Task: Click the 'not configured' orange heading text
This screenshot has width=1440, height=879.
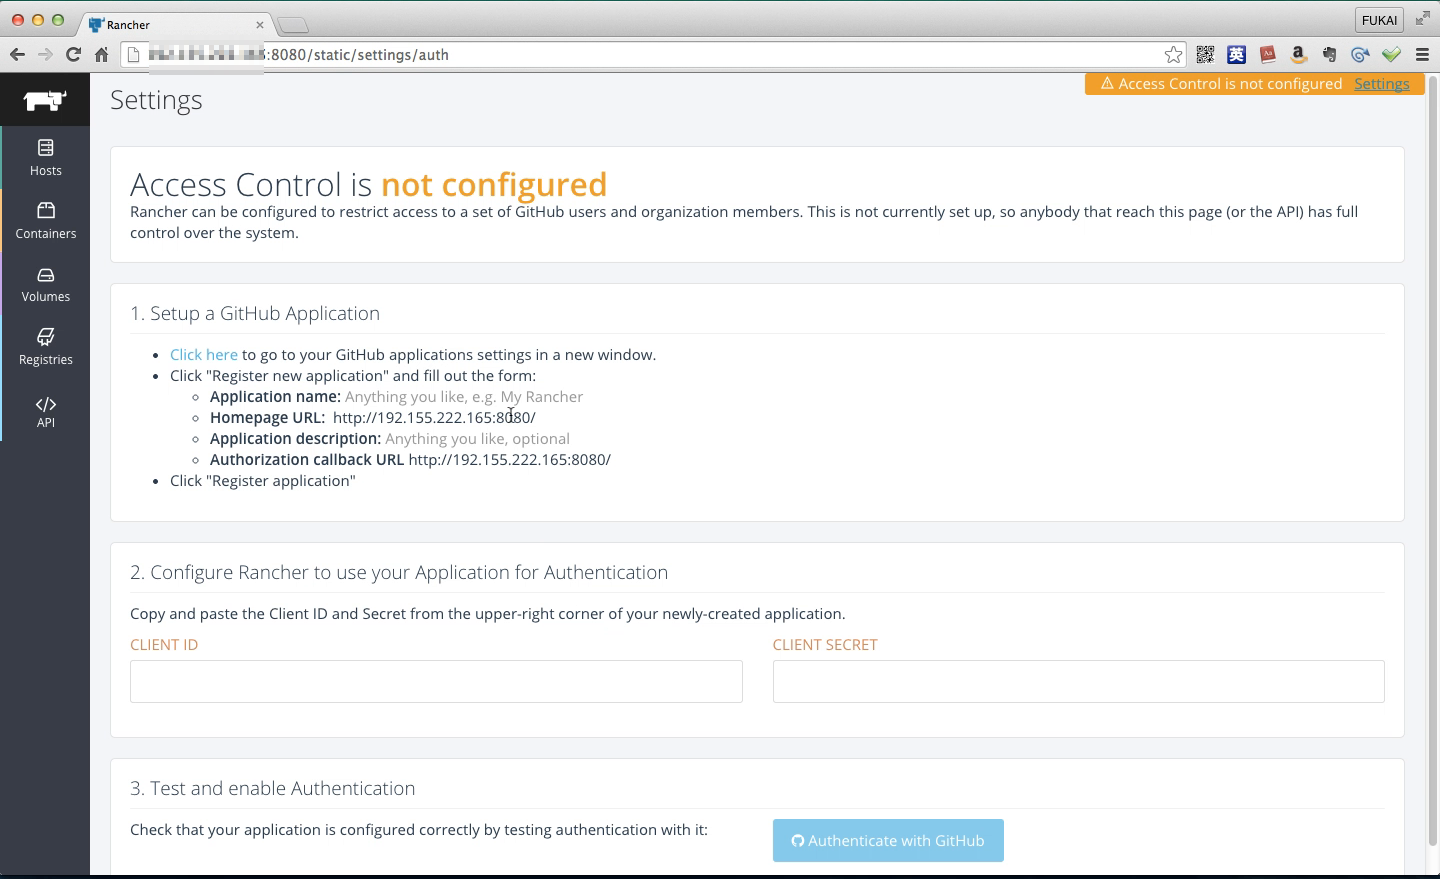Action: click(494, 185)
